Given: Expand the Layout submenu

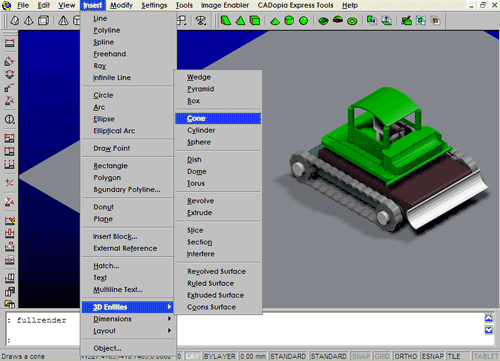Looking at the screenshot, I should (128, 331).
